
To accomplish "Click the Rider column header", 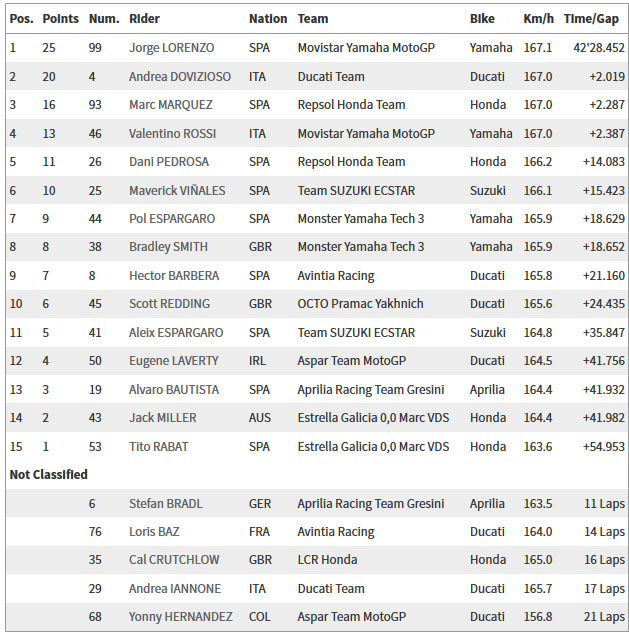I will (x=145, y=19).
